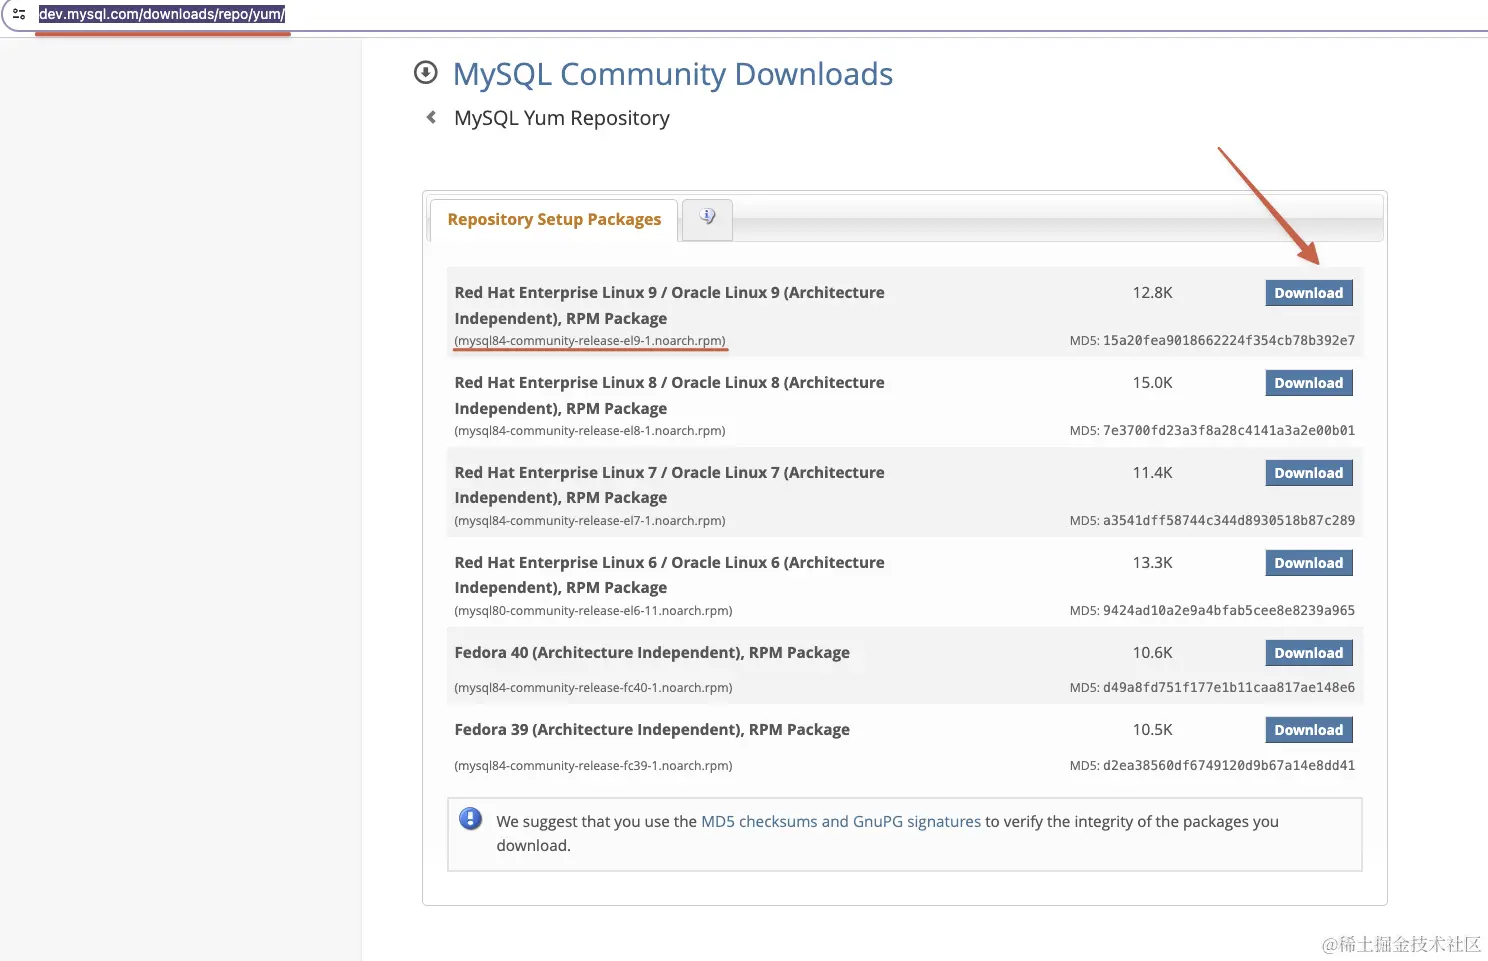1488x961 pixels.
Task: Click the 11.4K file size value
Action: coord(1152,473)
